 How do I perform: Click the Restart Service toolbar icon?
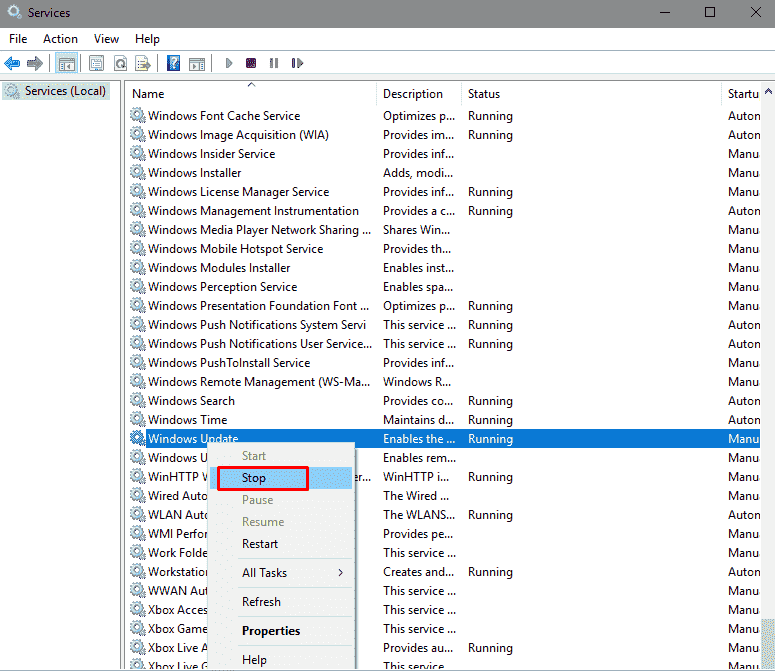click(x=297, y=63)
